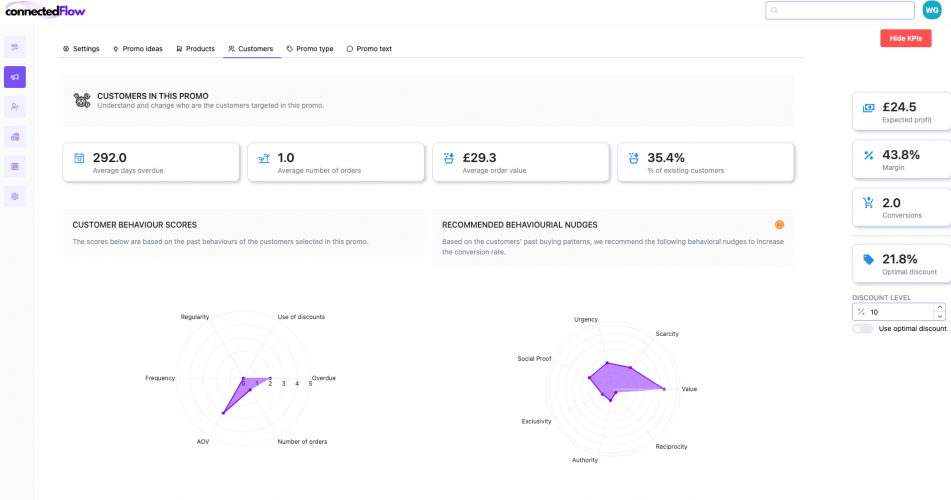Image resolution: width=951 pixels, height=500 pixels.
Task: Click the Scarcity label on the nudges radar
Action: coord(667,334)
